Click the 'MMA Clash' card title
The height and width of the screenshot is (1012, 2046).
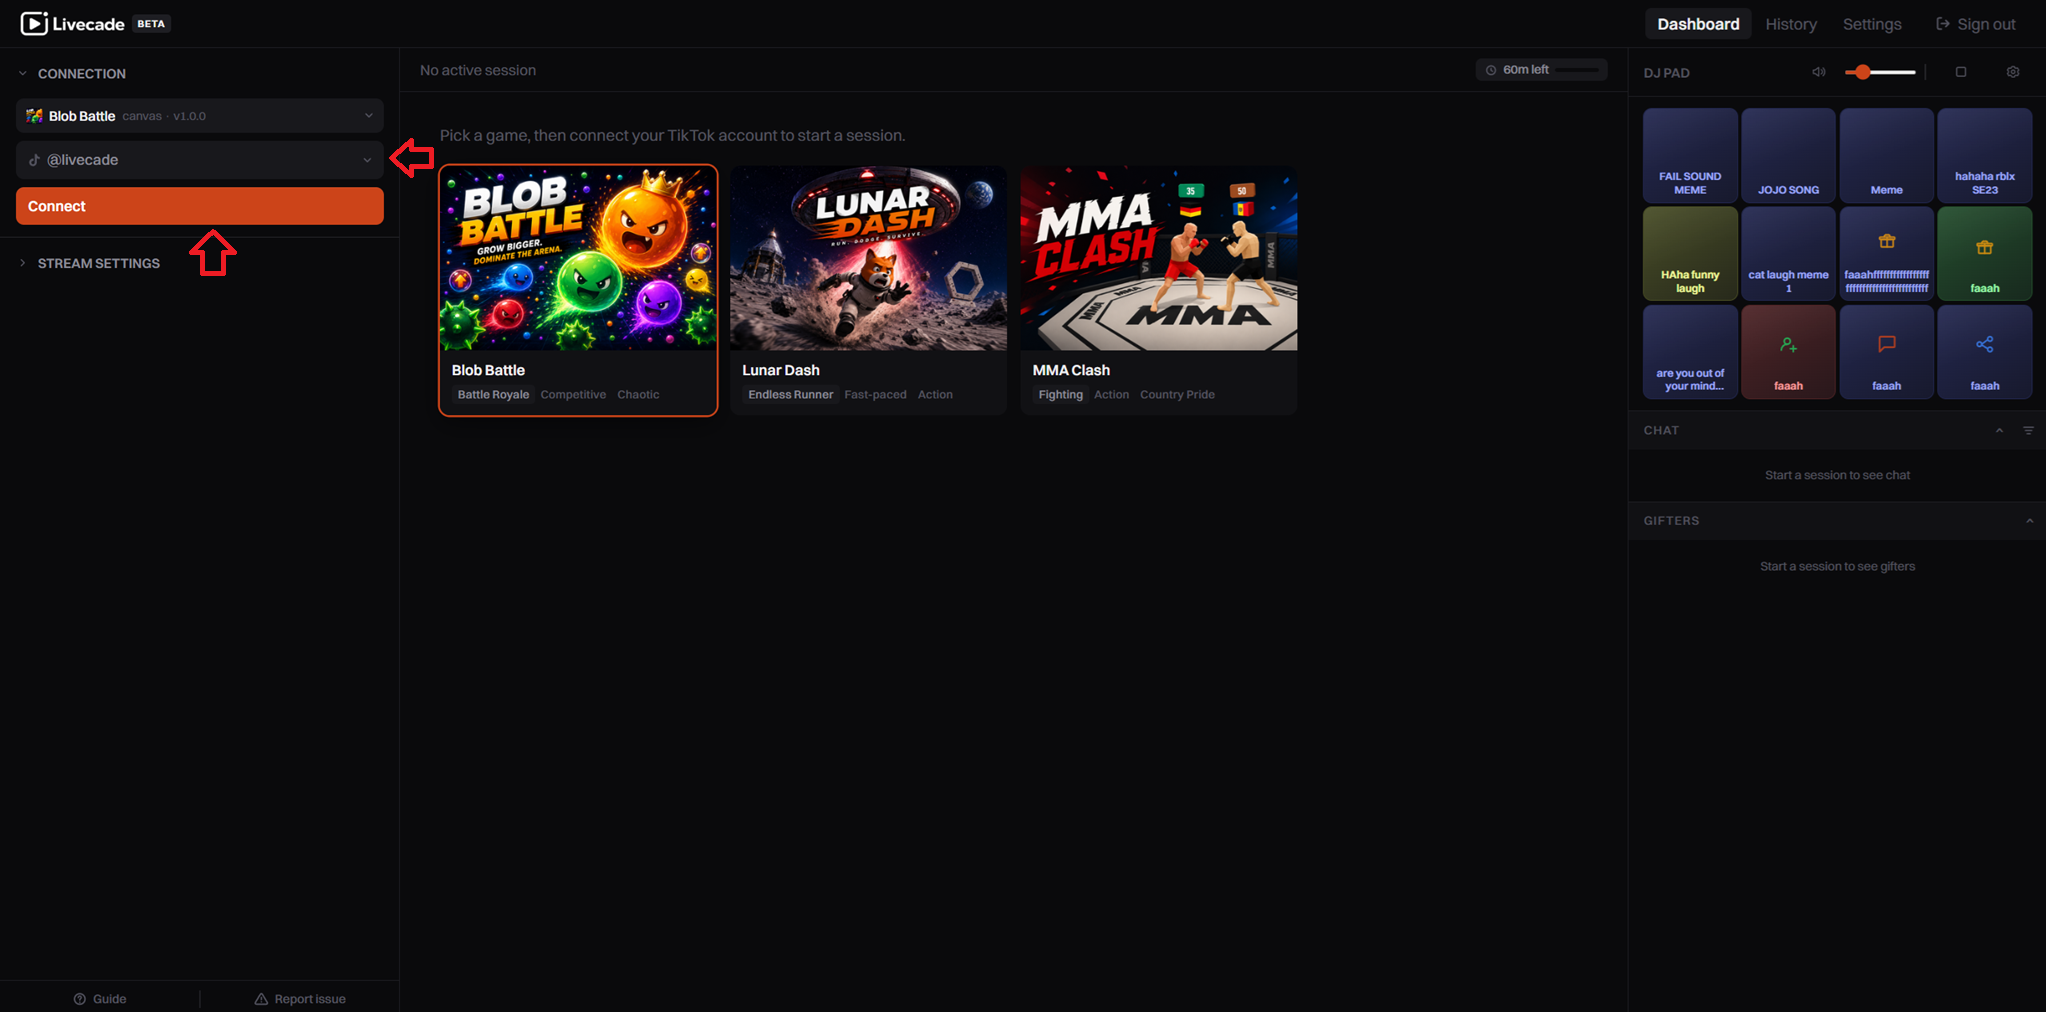pyautogui.click(x=1071, y=370)
